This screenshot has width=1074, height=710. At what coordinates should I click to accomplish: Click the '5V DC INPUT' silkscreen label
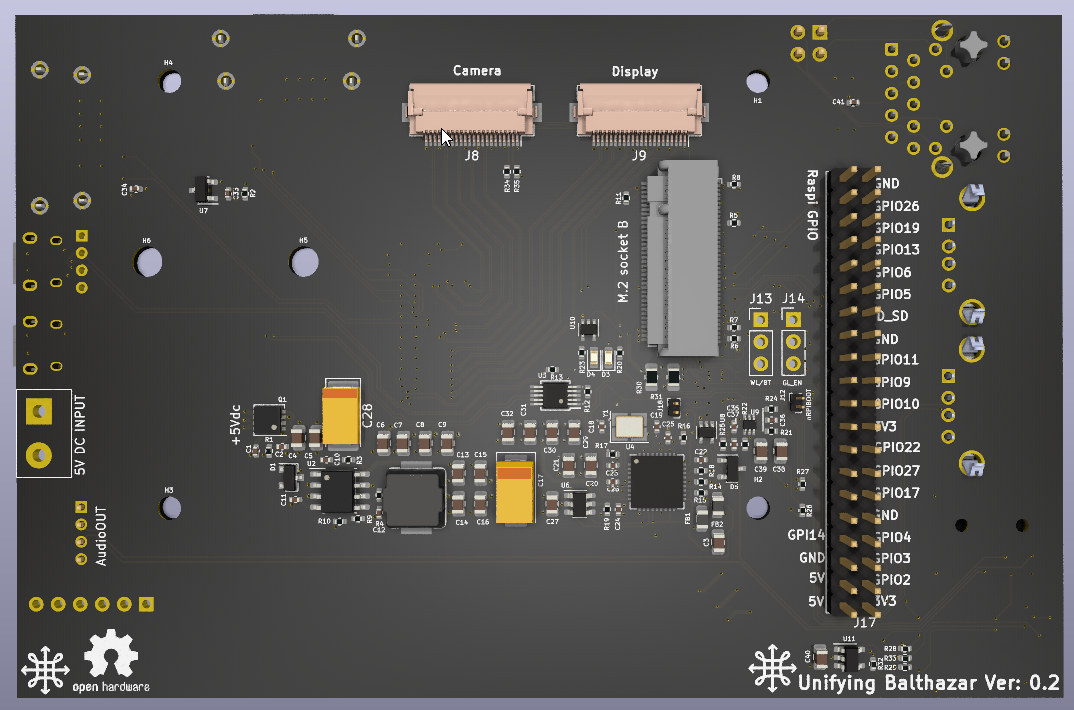click(80, 435)
